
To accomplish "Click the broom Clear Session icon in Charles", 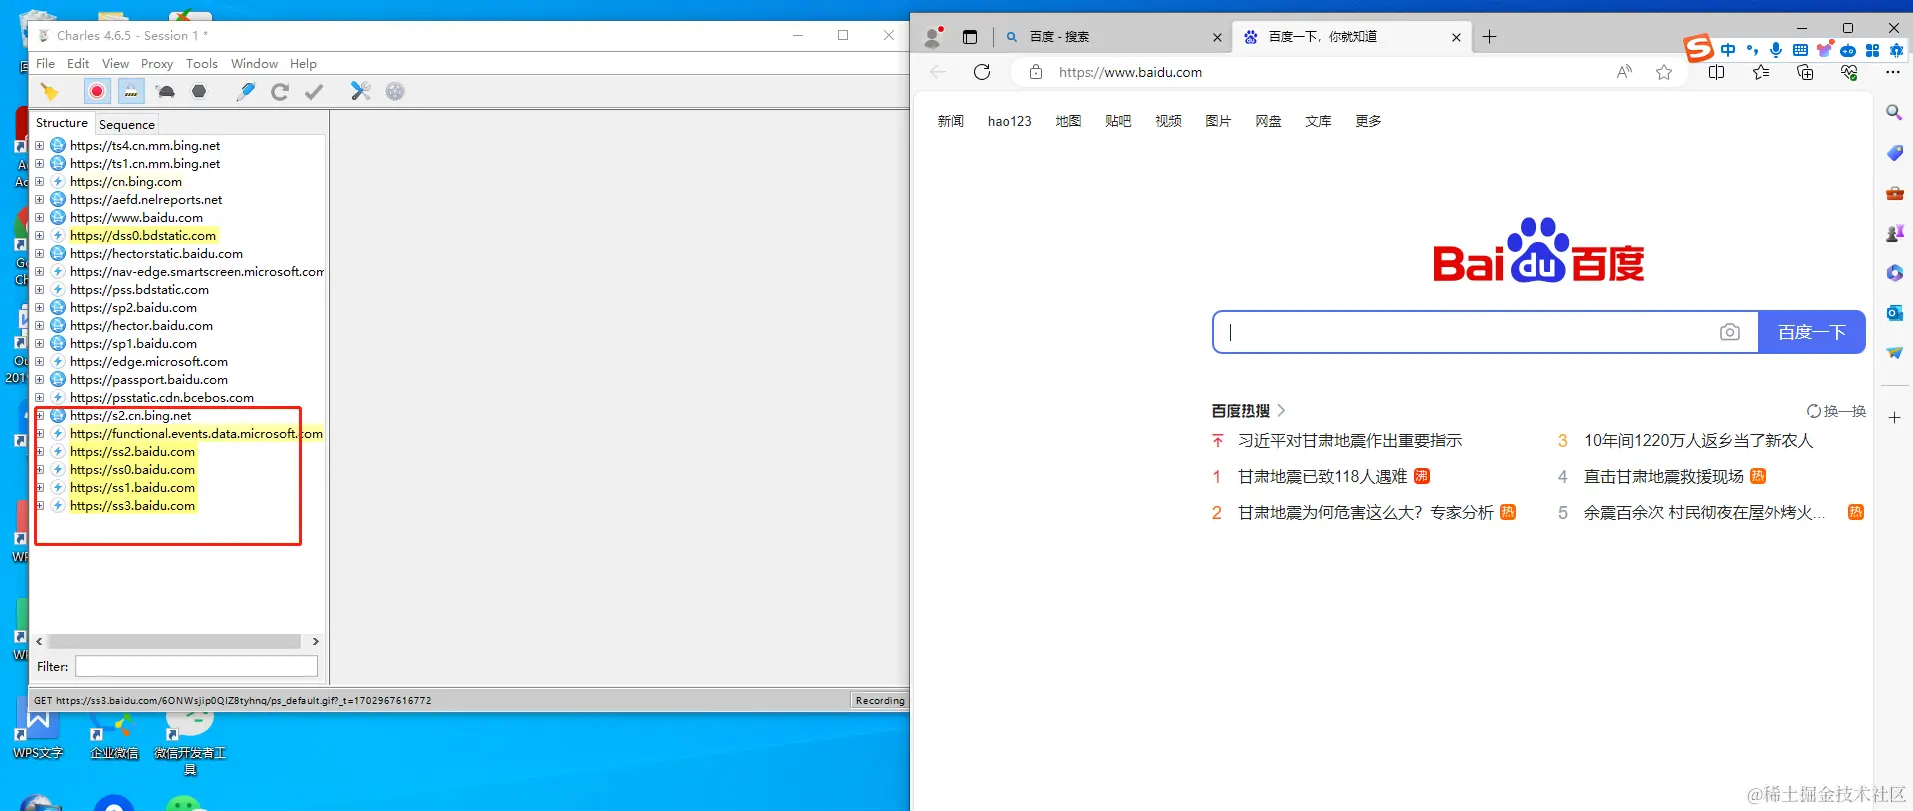I will [49, 92].
